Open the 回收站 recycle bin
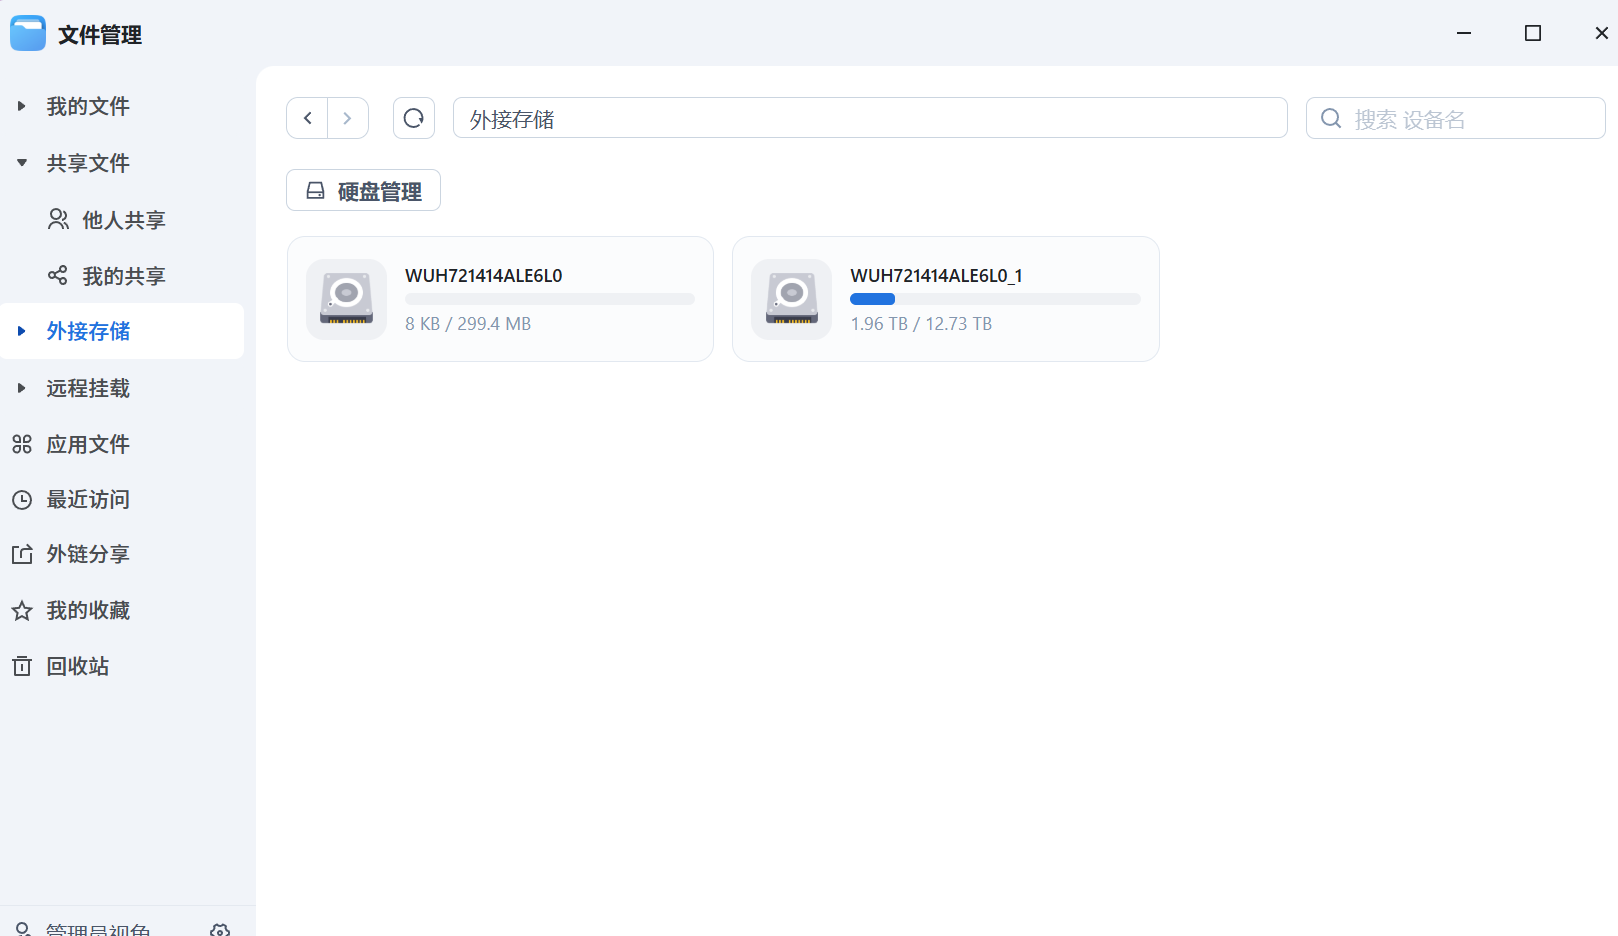This screenshot has height=936, width=1618. pyautogui.click(x=78, y=666)
